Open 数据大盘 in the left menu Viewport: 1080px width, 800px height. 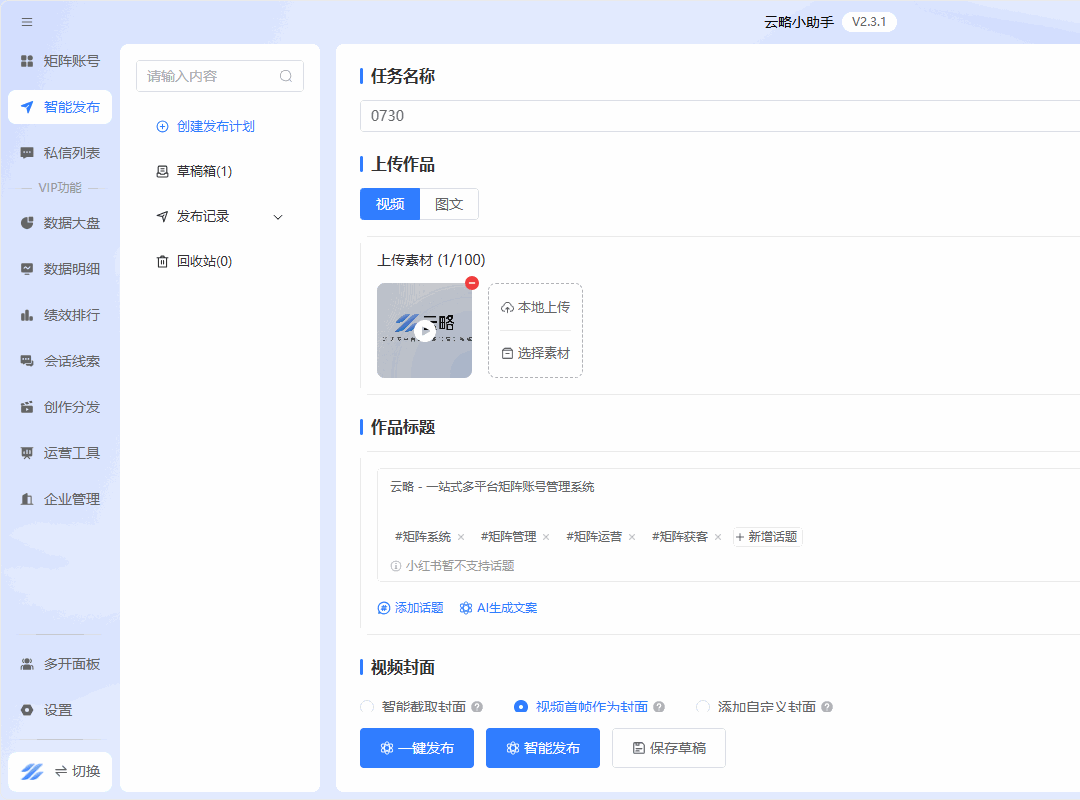[x=60, y=223]
